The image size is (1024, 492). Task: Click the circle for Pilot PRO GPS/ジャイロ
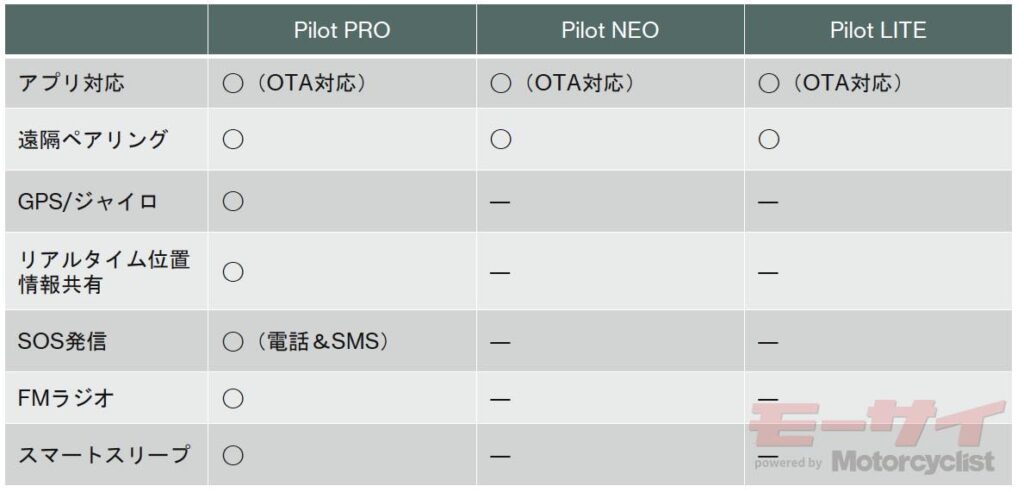click(232, 202)
